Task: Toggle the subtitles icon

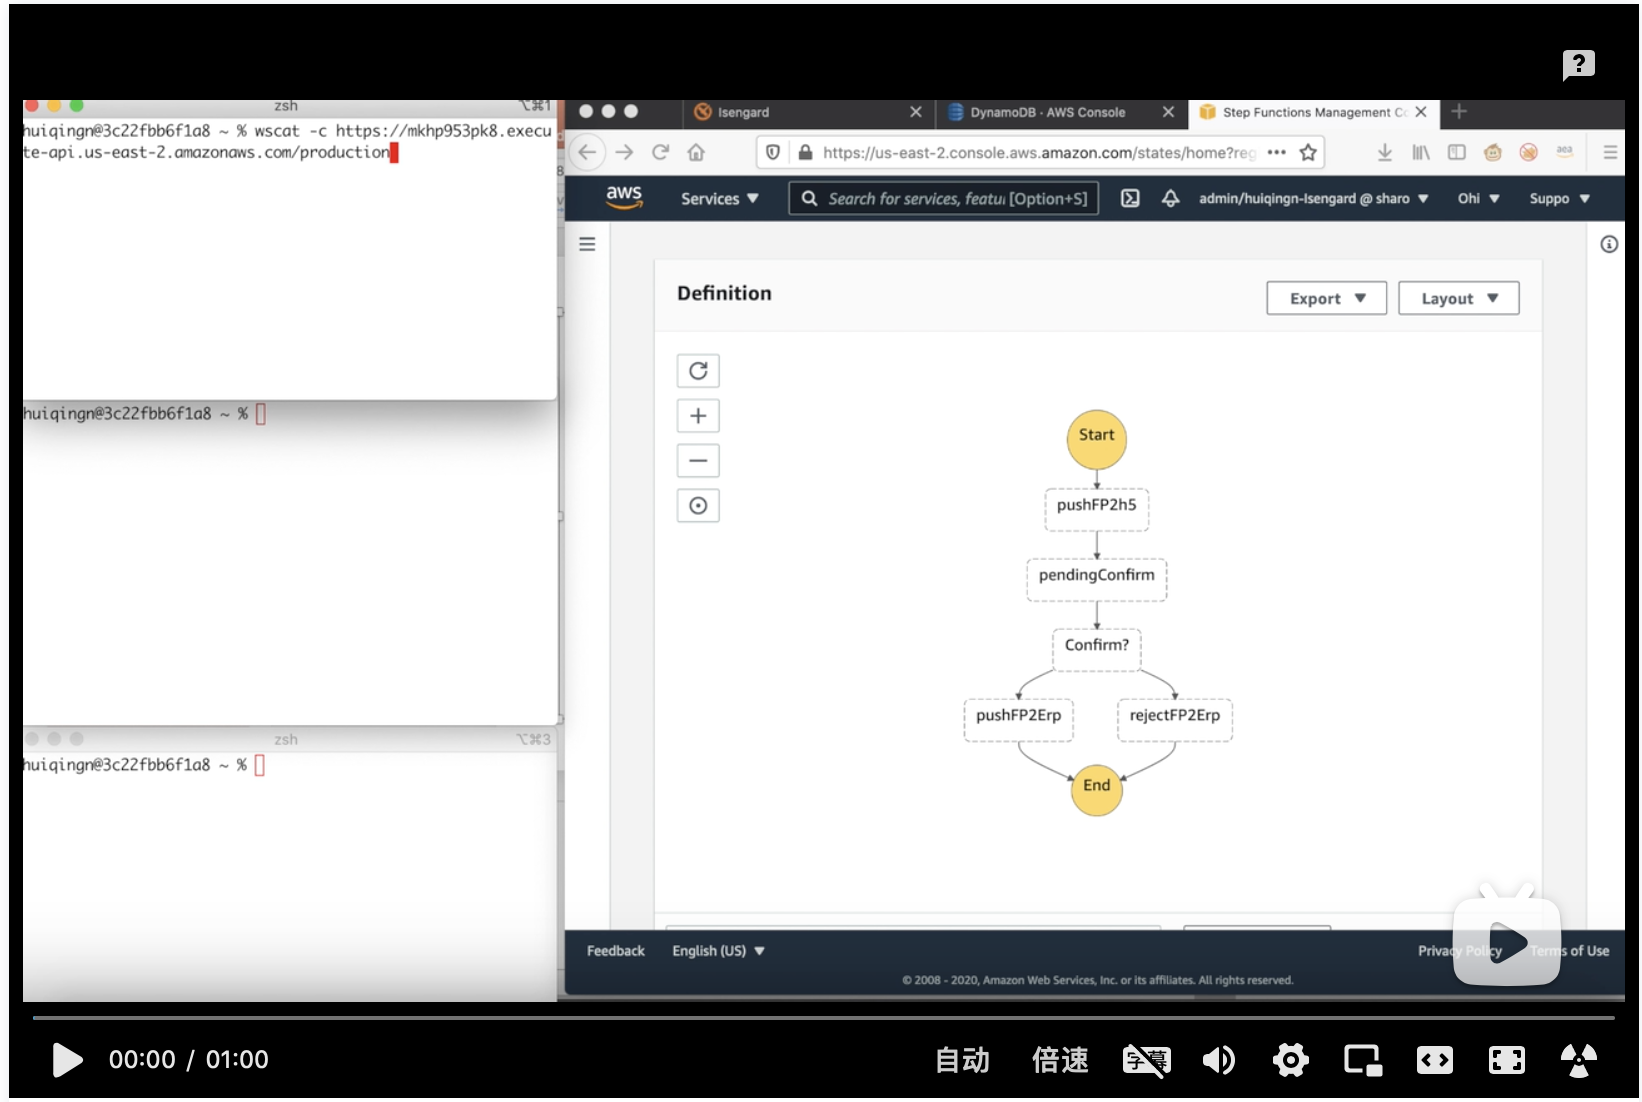Action: [1146, 1059]
